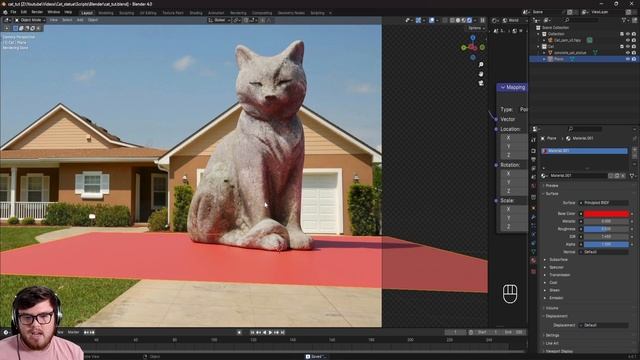Screen dimensions: 640x360
Task: Select the concrete cat statue object in outliner
Action: coord(570,53)
